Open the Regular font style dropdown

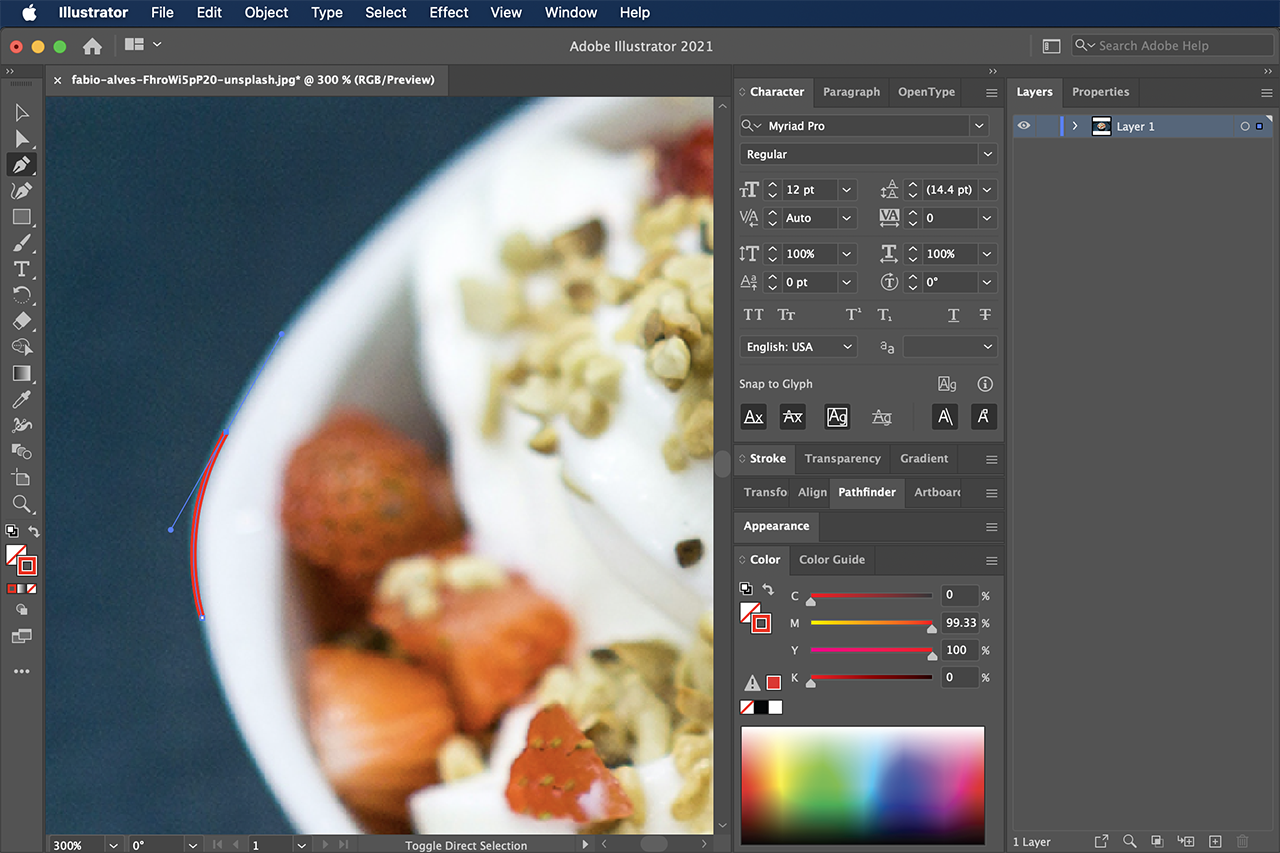[988, 154]
